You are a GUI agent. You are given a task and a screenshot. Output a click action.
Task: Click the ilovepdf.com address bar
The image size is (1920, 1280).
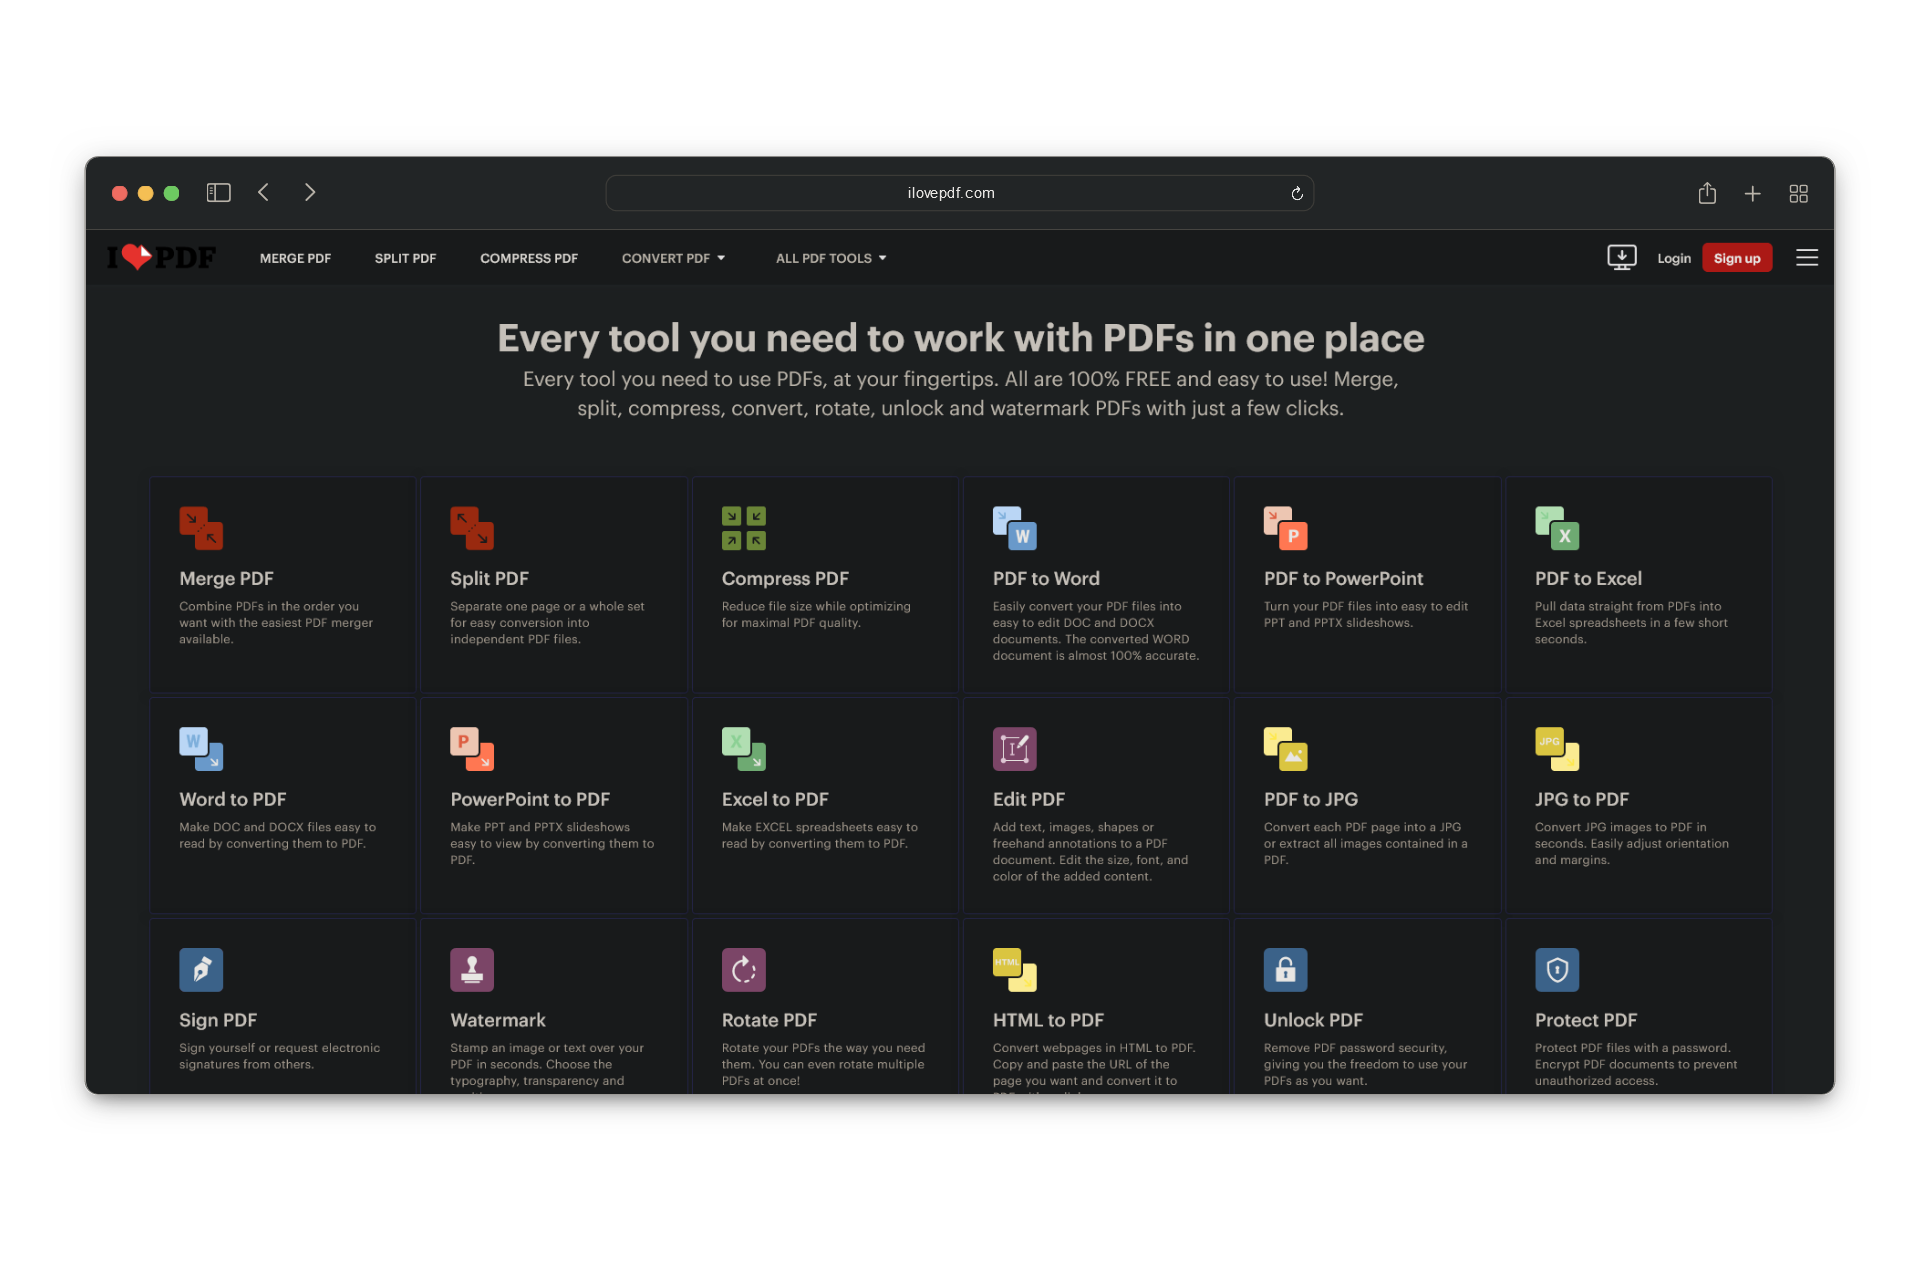(950, 193)
